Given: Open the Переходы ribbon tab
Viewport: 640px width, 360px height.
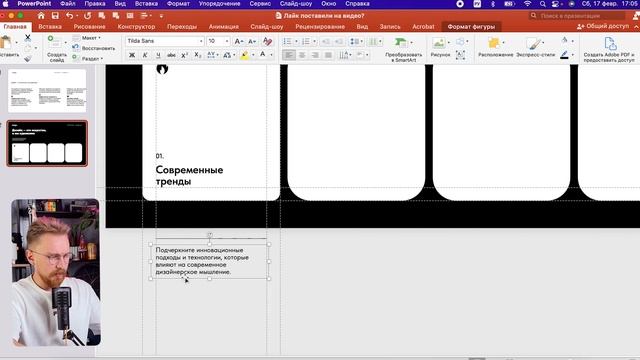Looking at the screenshot, I should pos(182,27).
